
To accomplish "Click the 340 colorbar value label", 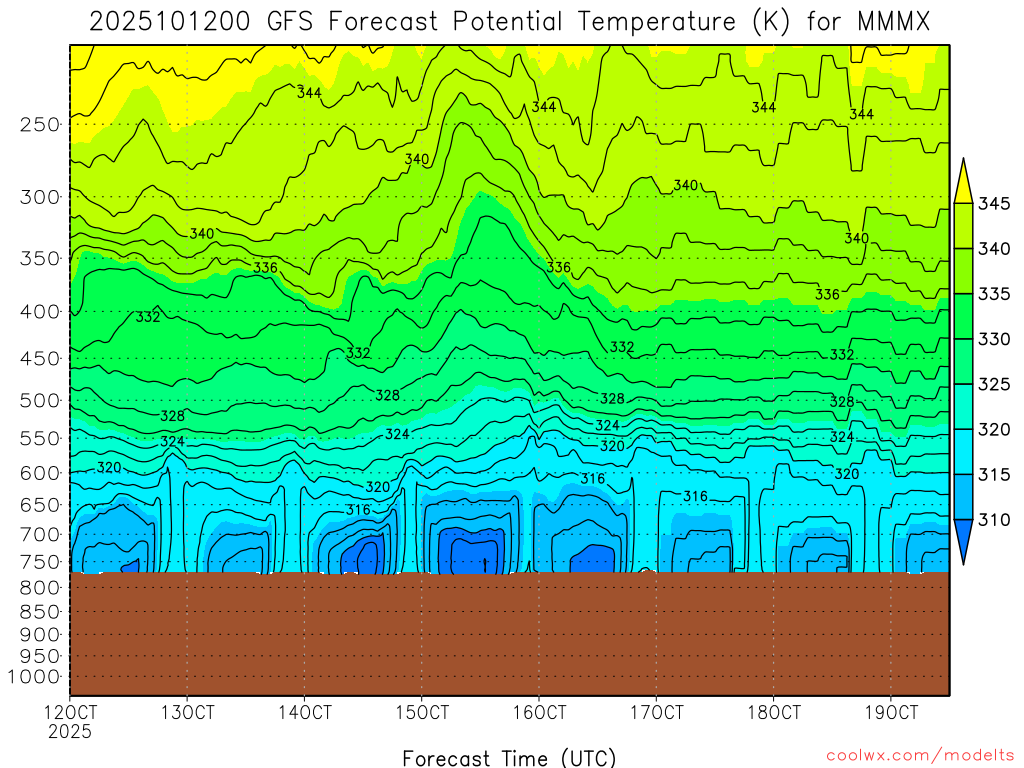I will click(994, 249).
